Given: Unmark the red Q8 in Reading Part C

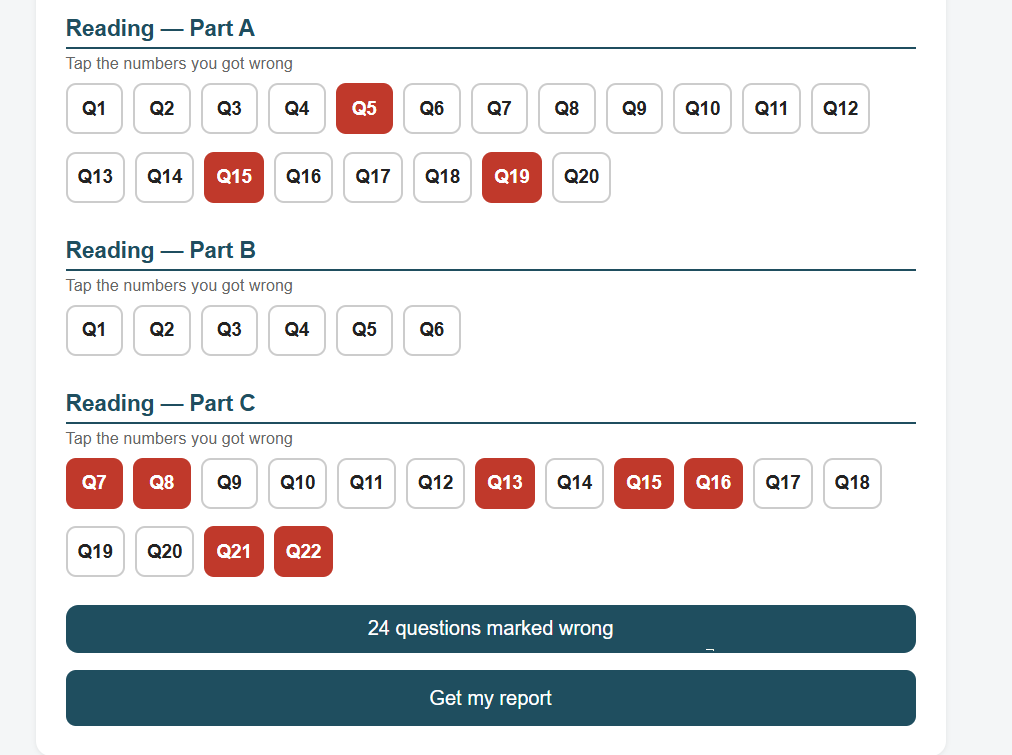Looking at the screenshot, I should 162,483.
